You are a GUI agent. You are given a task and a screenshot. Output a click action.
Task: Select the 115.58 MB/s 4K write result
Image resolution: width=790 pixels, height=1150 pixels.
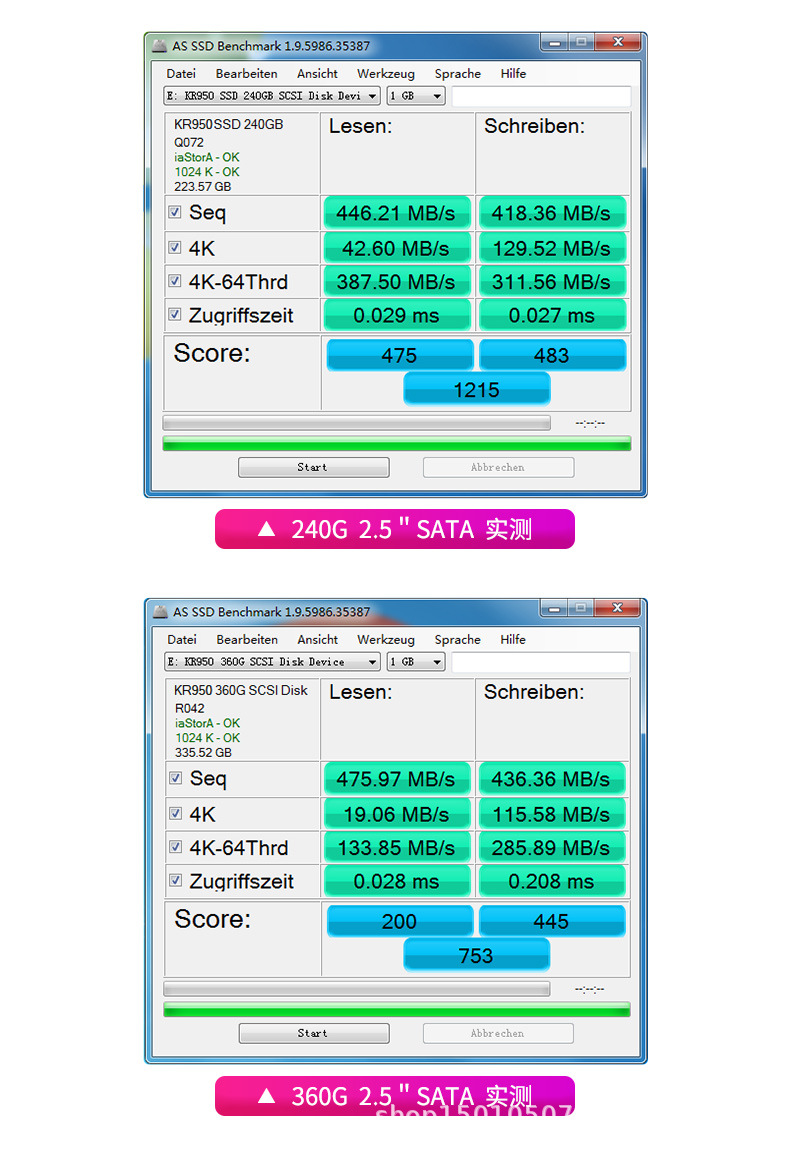552,814
